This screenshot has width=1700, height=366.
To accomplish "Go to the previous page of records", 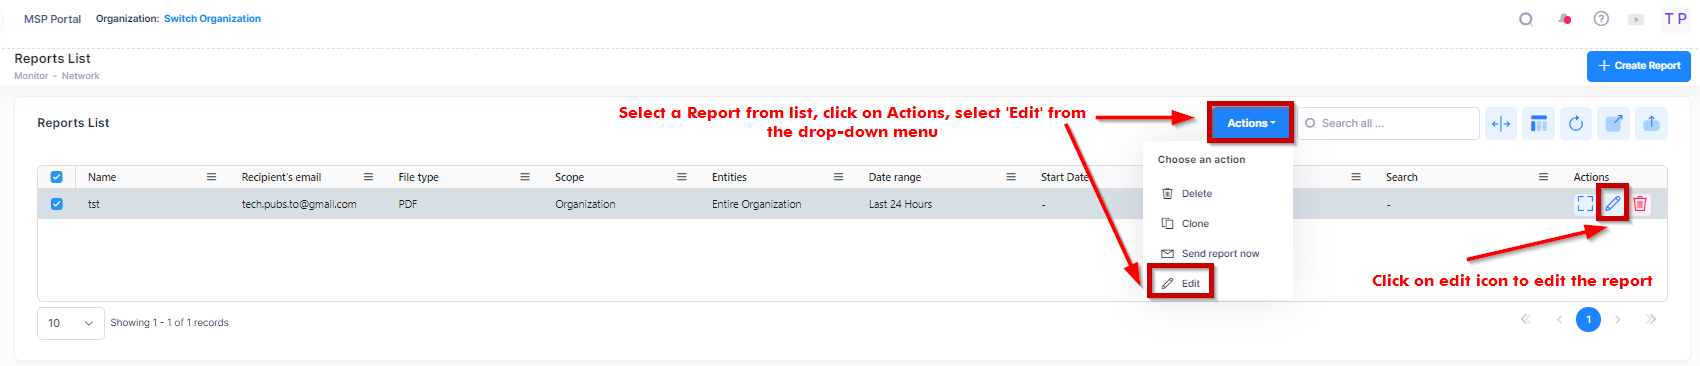I will pos(1559,320).
